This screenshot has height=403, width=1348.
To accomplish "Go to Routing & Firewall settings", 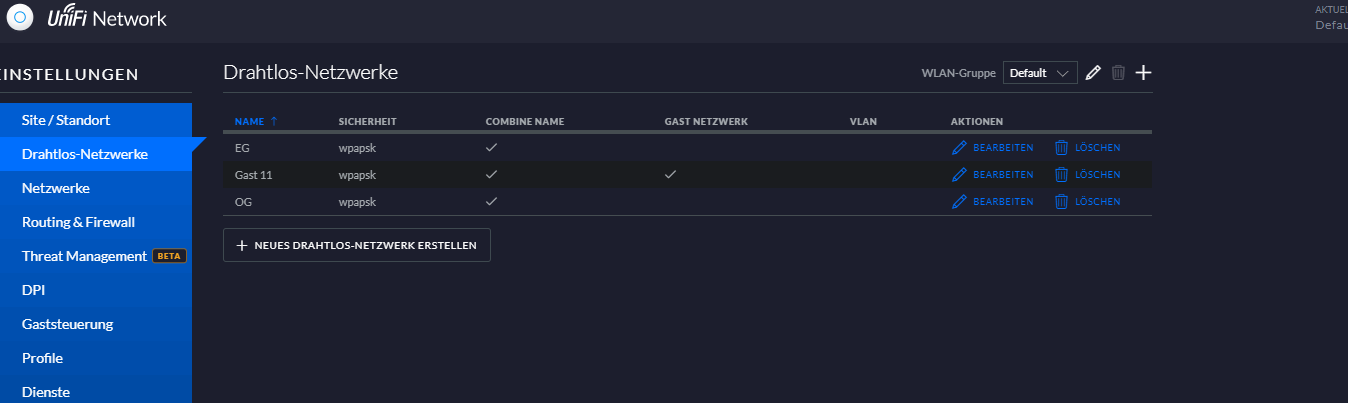I will (x=78, y=222).
